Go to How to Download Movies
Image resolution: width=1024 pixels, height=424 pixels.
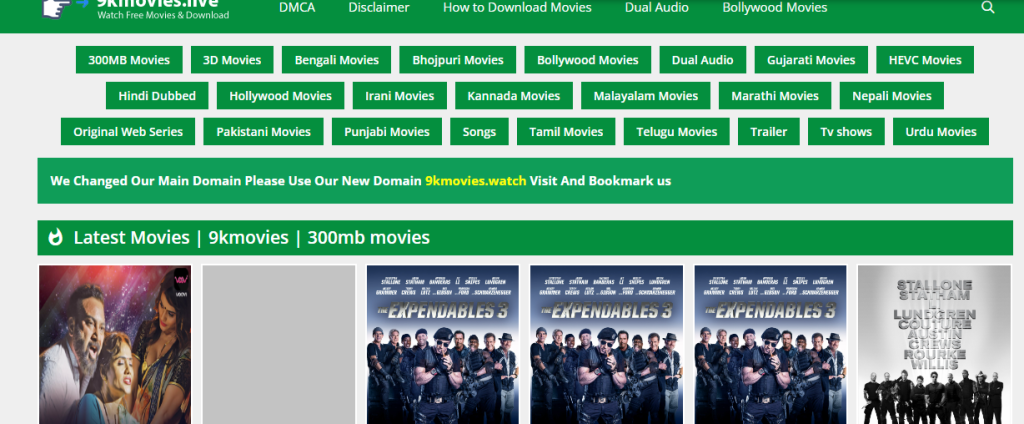517,7
